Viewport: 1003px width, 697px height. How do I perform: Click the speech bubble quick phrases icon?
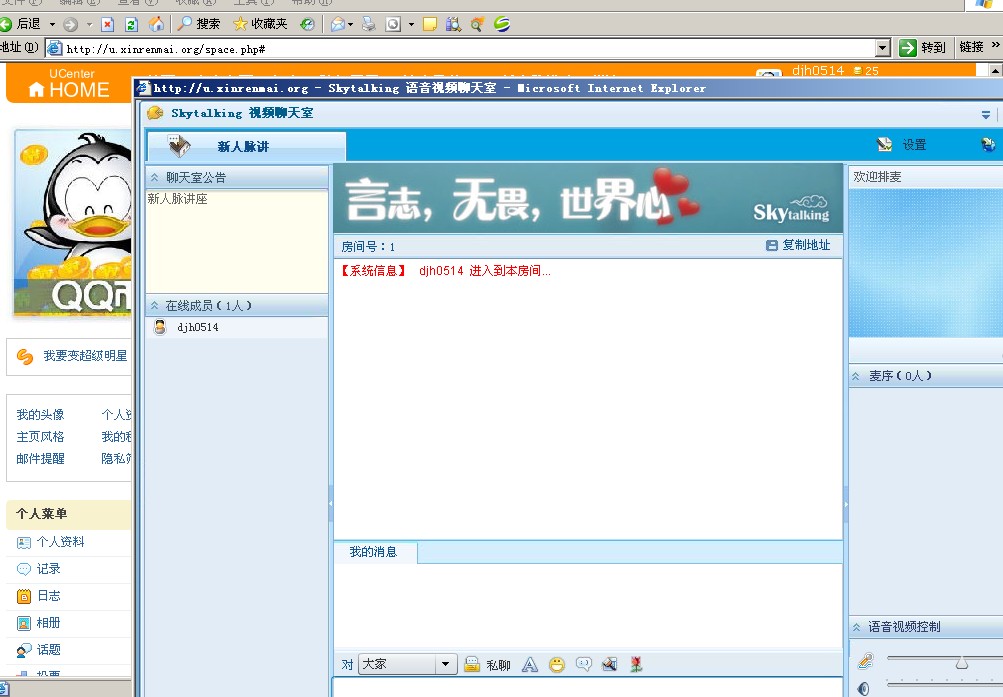click(583, 664)
